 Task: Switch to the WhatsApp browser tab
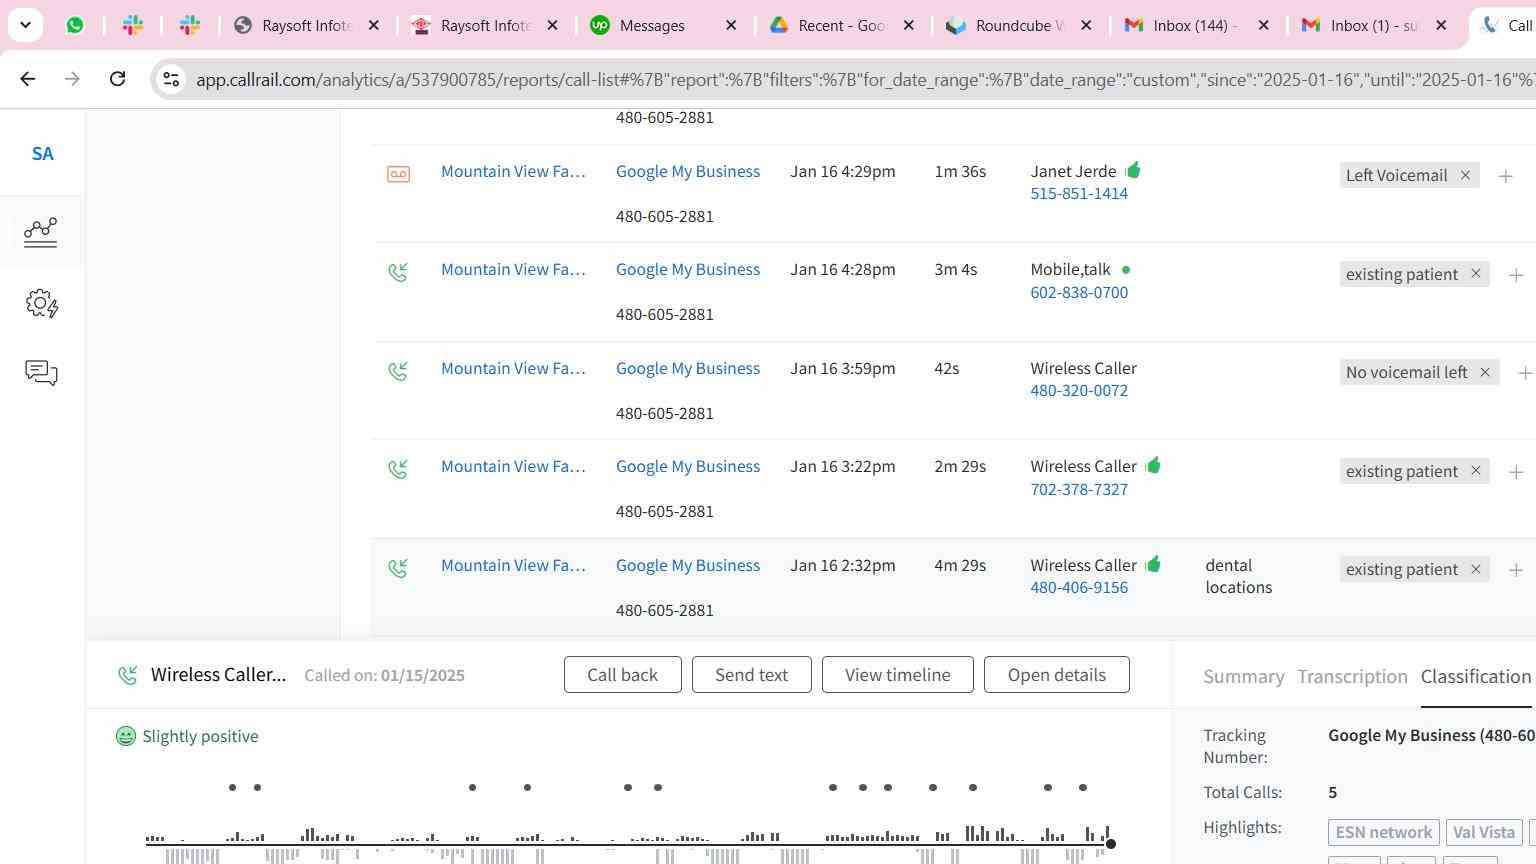click(x=75, y=25)
